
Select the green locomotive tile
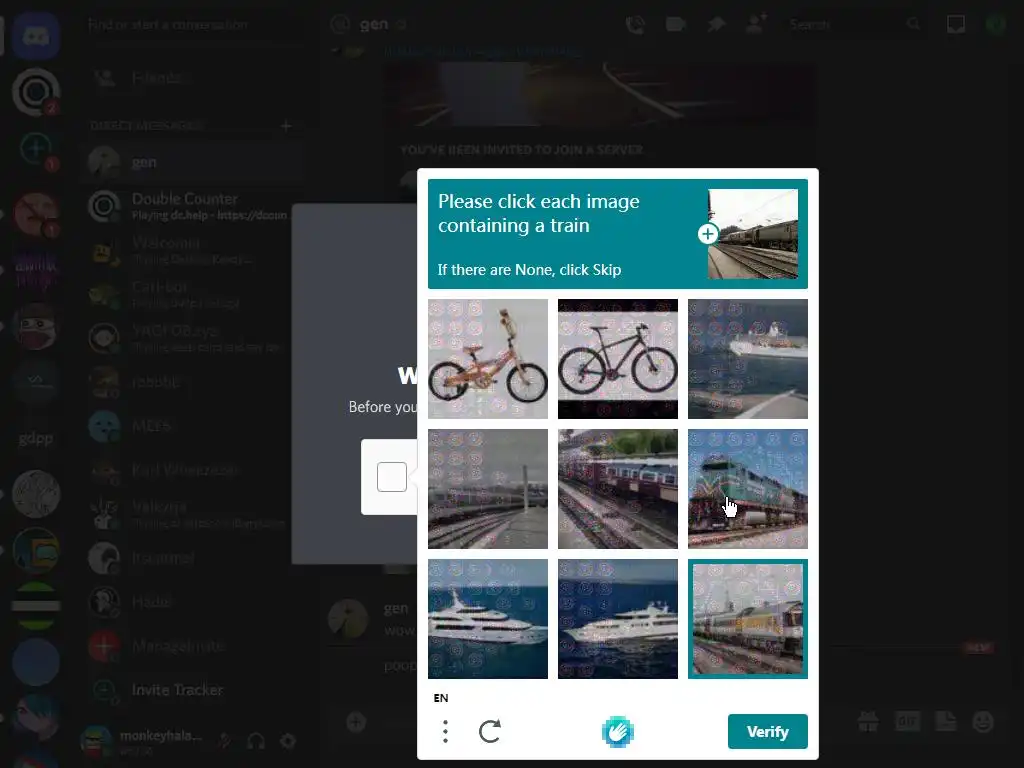click(748, 488)
